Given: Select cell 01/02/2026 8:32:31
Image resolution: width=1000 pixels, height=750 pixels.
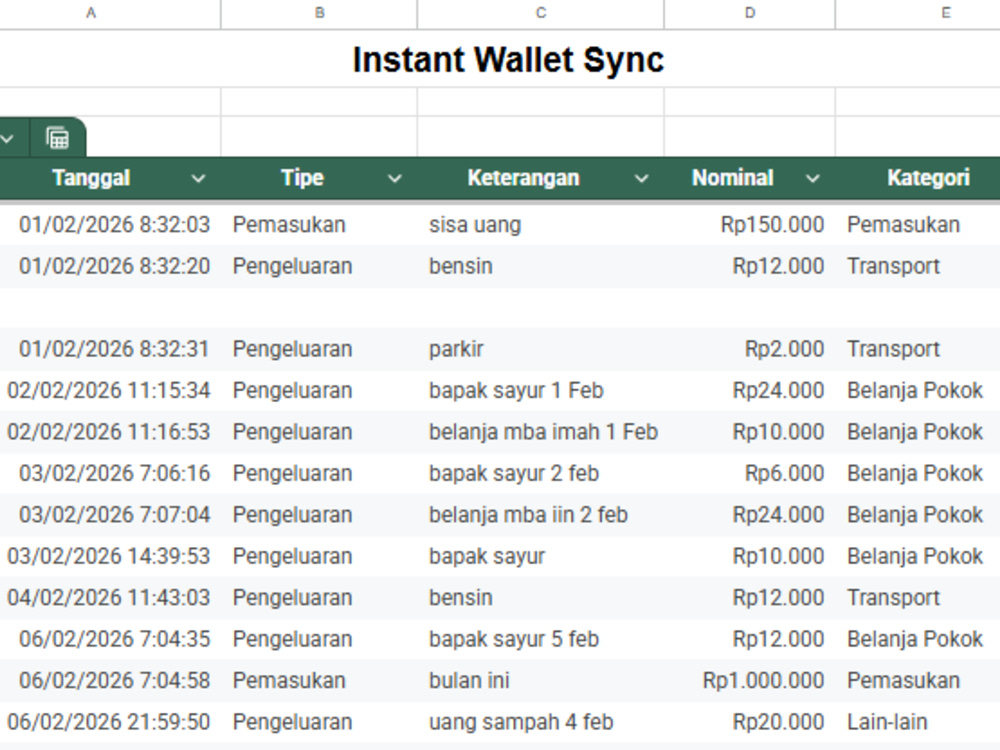Looking at the screenshot, I should (110, 349).
